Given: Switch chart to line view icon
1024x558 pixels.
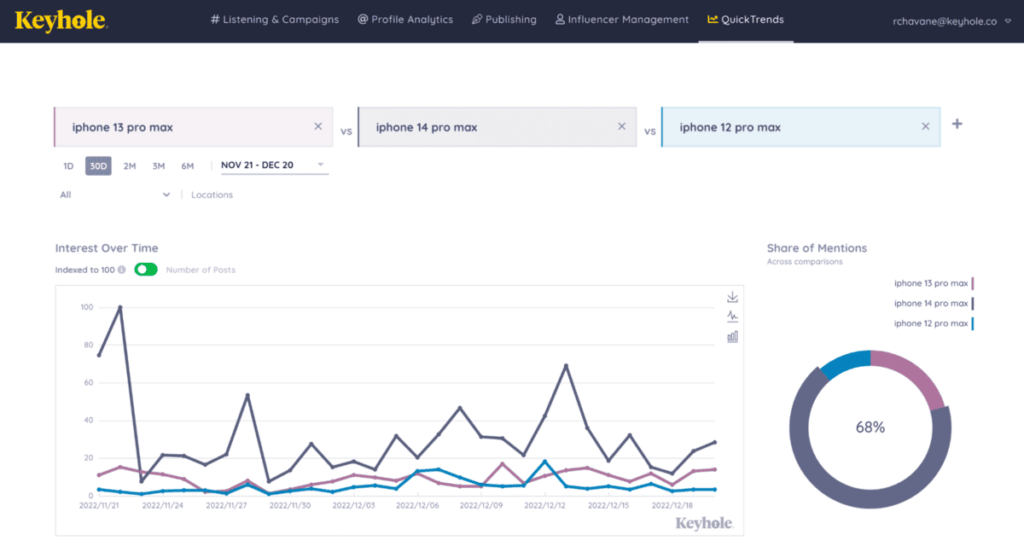Looking at the screenshot, I should (733, 317).
